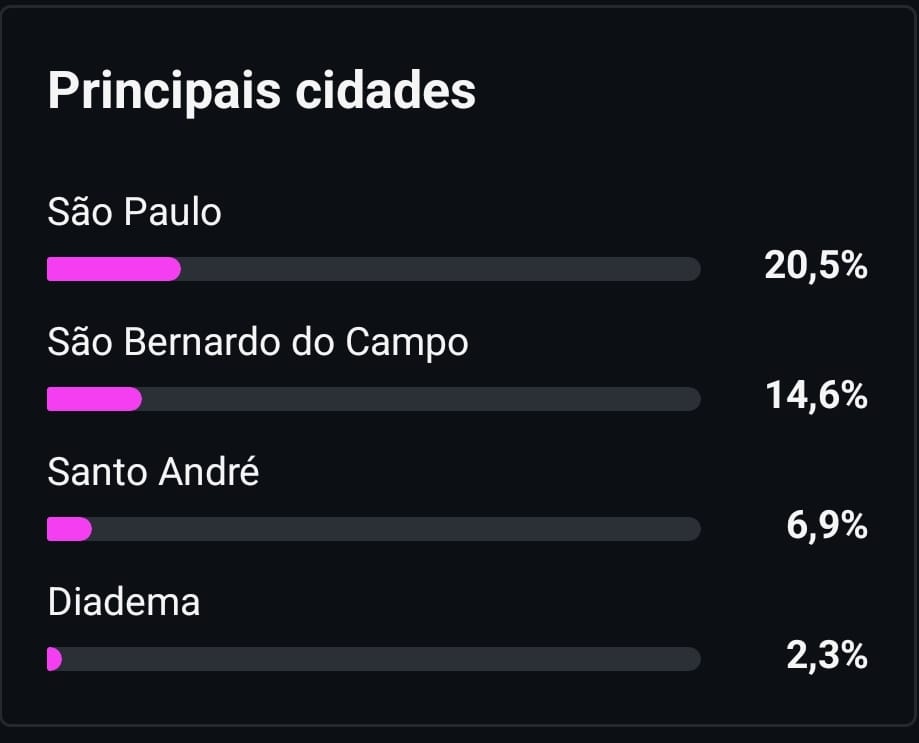Click the bottom border of the cities card
This screenshot has width=919, height=743.
coord(460,723)
